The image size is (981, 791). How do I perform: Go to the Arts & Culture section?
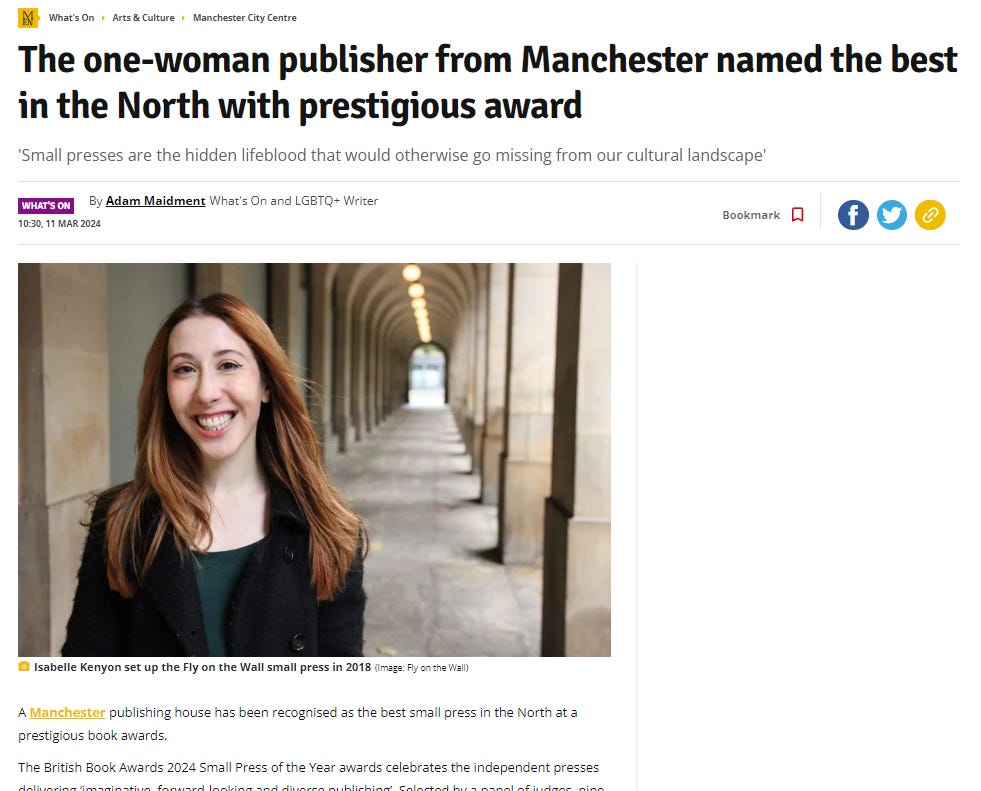143,18
